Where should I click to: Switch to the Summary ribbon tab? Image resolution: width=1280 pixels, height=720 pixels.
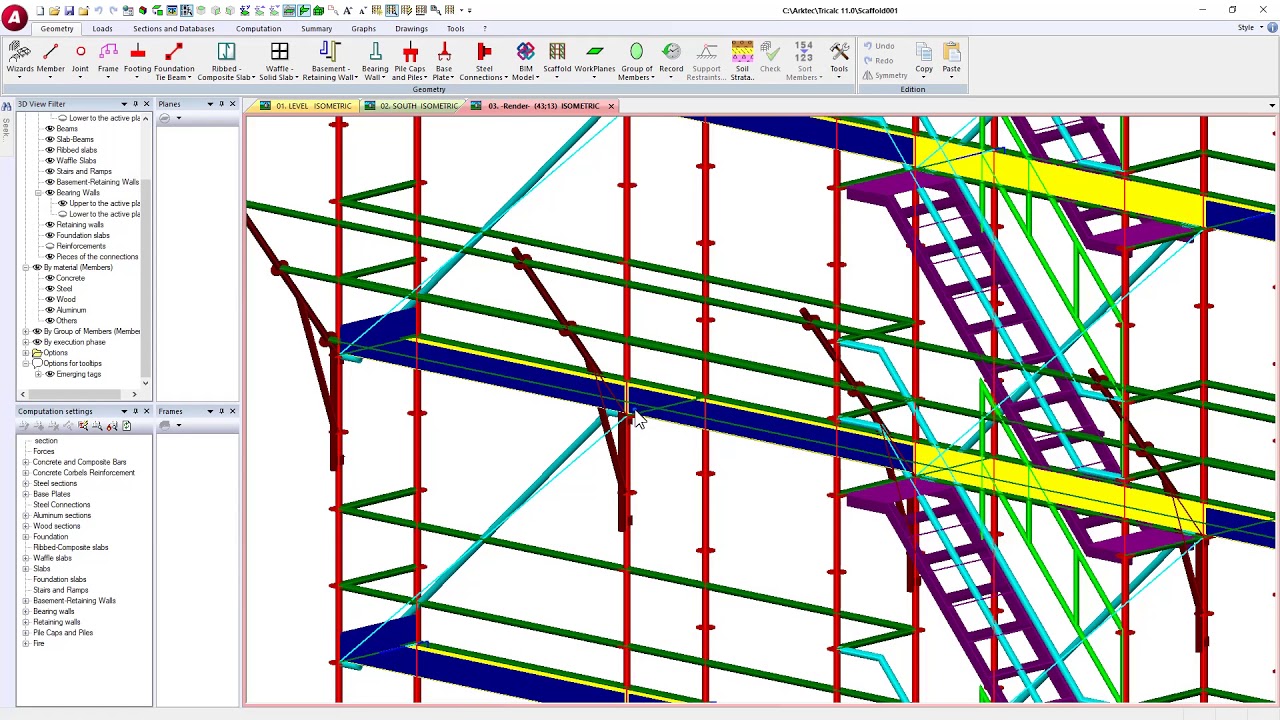(316, 28)
